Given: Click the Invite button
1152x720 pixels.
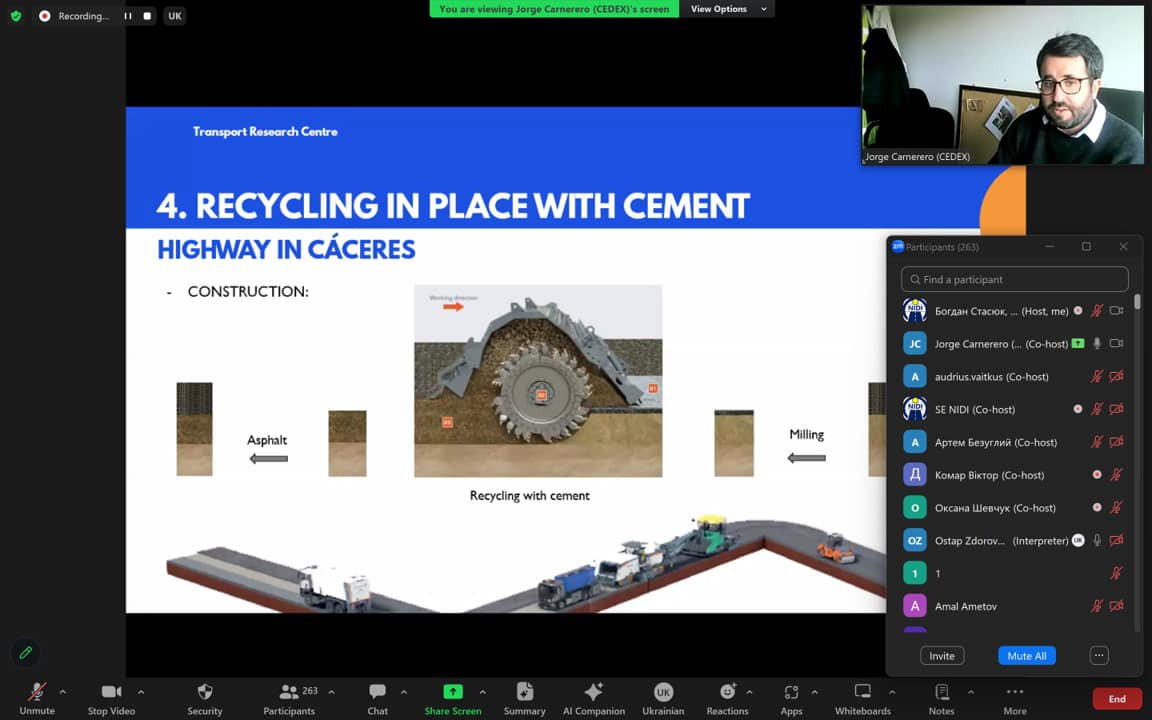Looking at the screenshot, I should [941, 656].
